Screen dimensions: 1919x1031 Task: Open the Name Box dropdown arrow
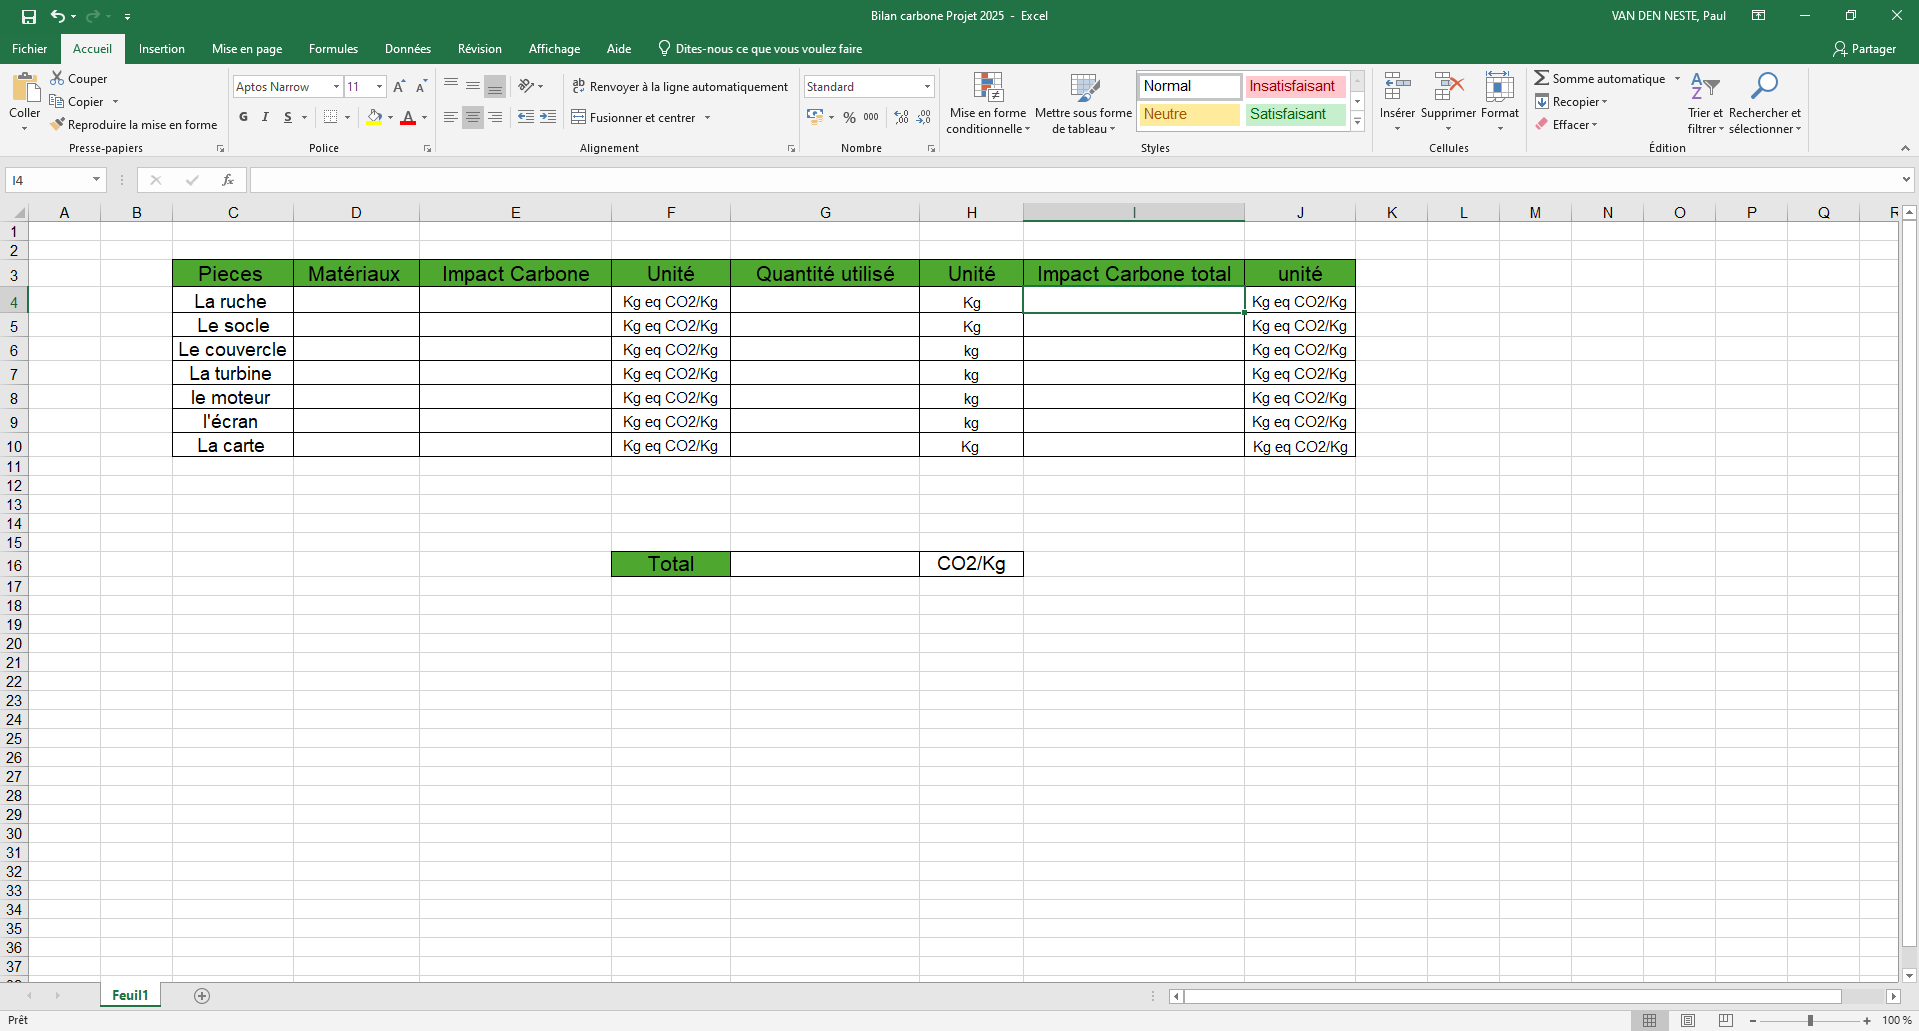click(96, 180)
